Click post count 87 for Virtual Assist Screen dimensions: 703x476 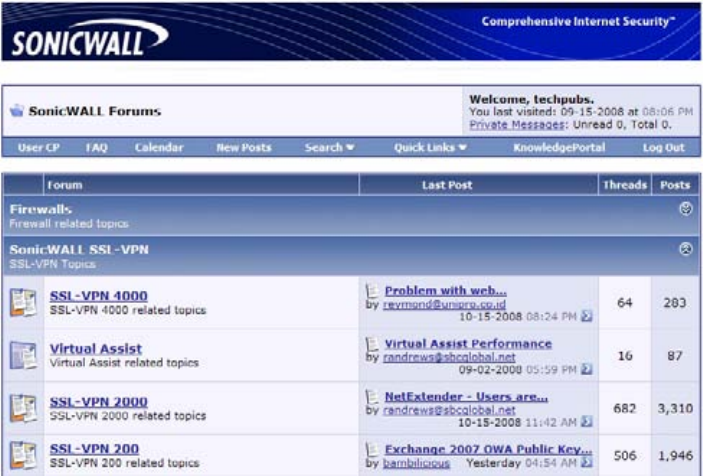pyautogui.click(x=675, y=355)
